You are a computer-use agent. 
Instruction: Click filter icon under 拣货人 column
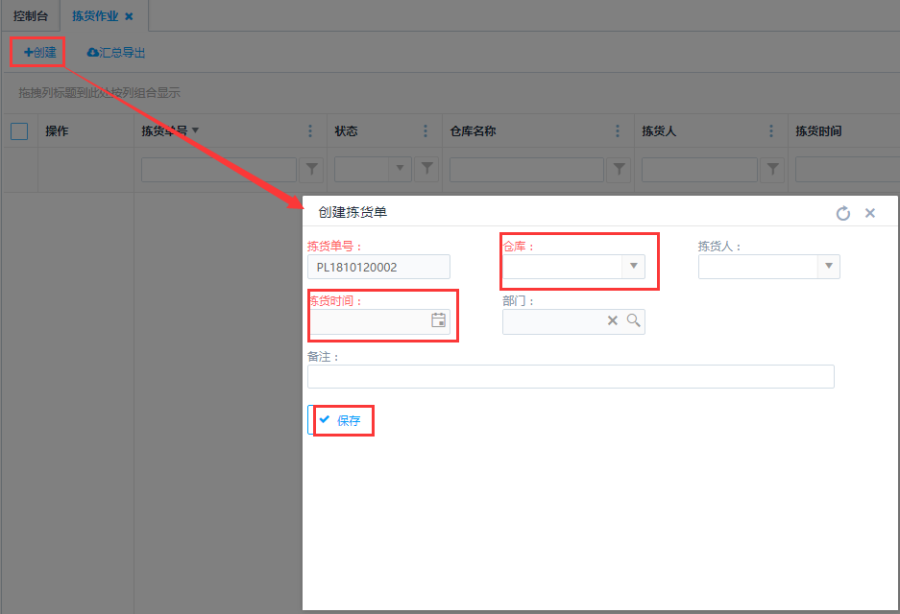(x=772, y=169)
